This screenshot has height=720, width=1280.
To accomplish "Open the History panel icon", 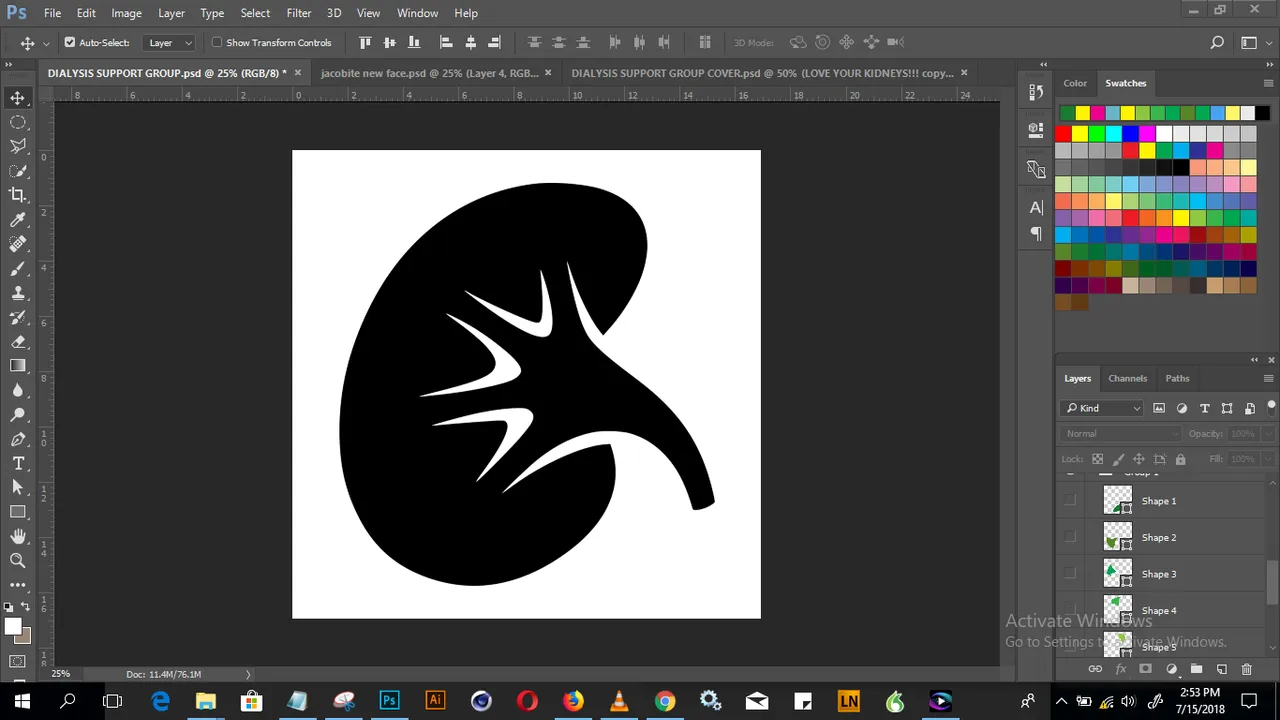I will pos(1036,92).
